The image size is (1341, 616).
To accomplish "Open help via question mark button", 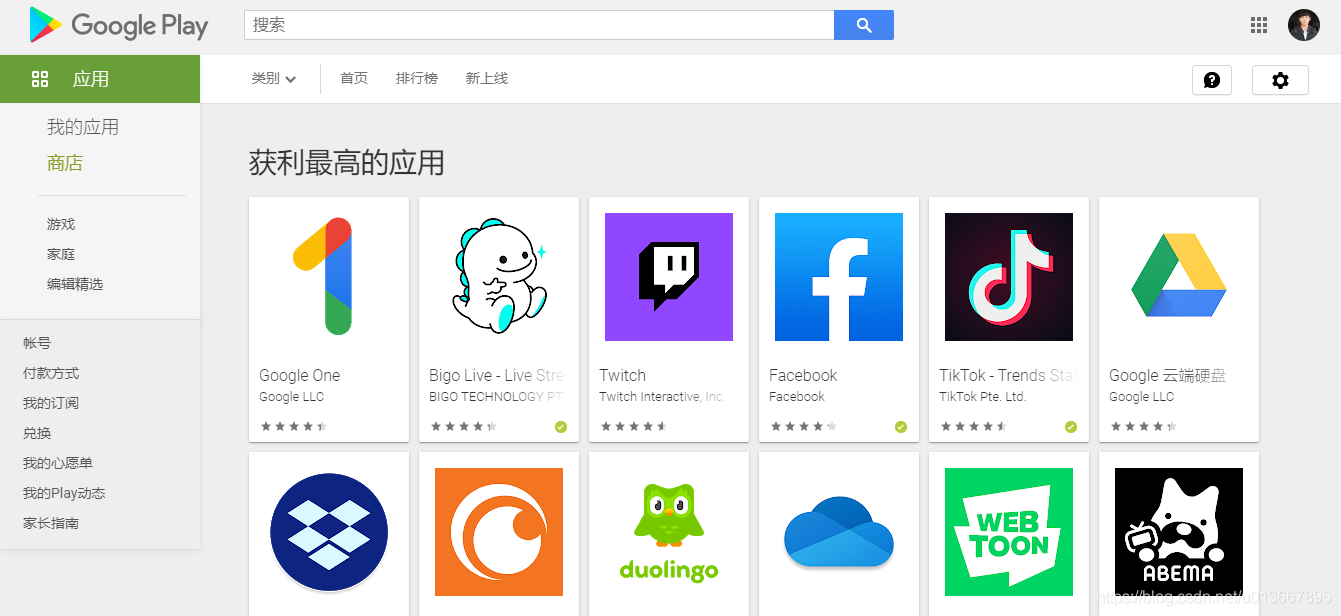I will coord(1212,80).
